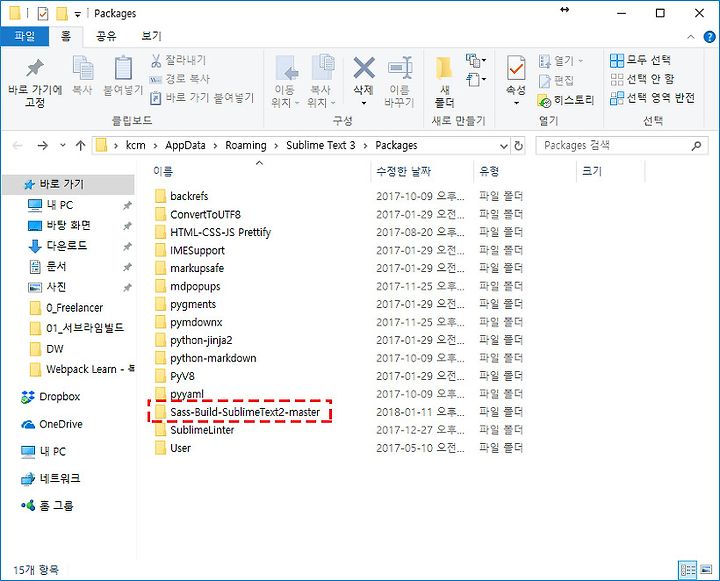The image size is (720, 581).
Task: Click Edit (편집) in ribbon
Action: [x=556, y=80]
